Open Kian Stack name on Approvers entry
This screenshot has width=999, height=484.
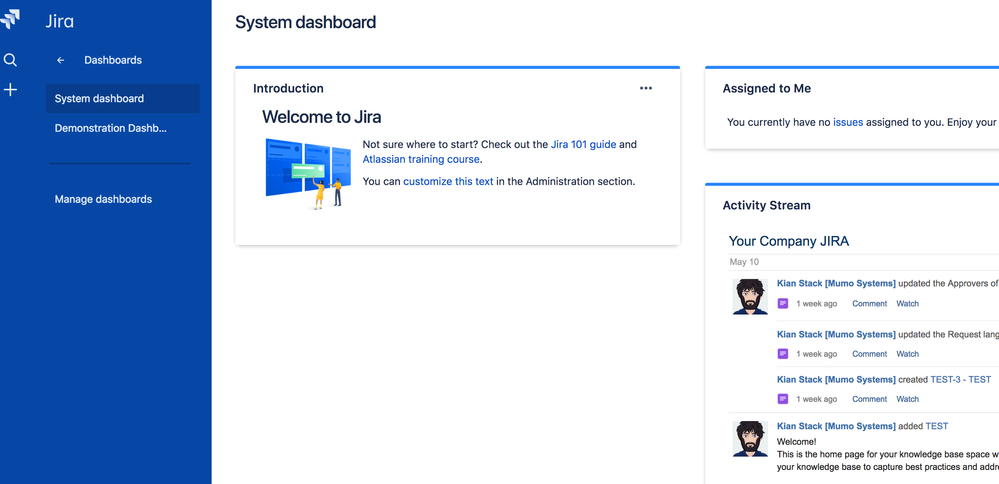[x=837, y=283]
